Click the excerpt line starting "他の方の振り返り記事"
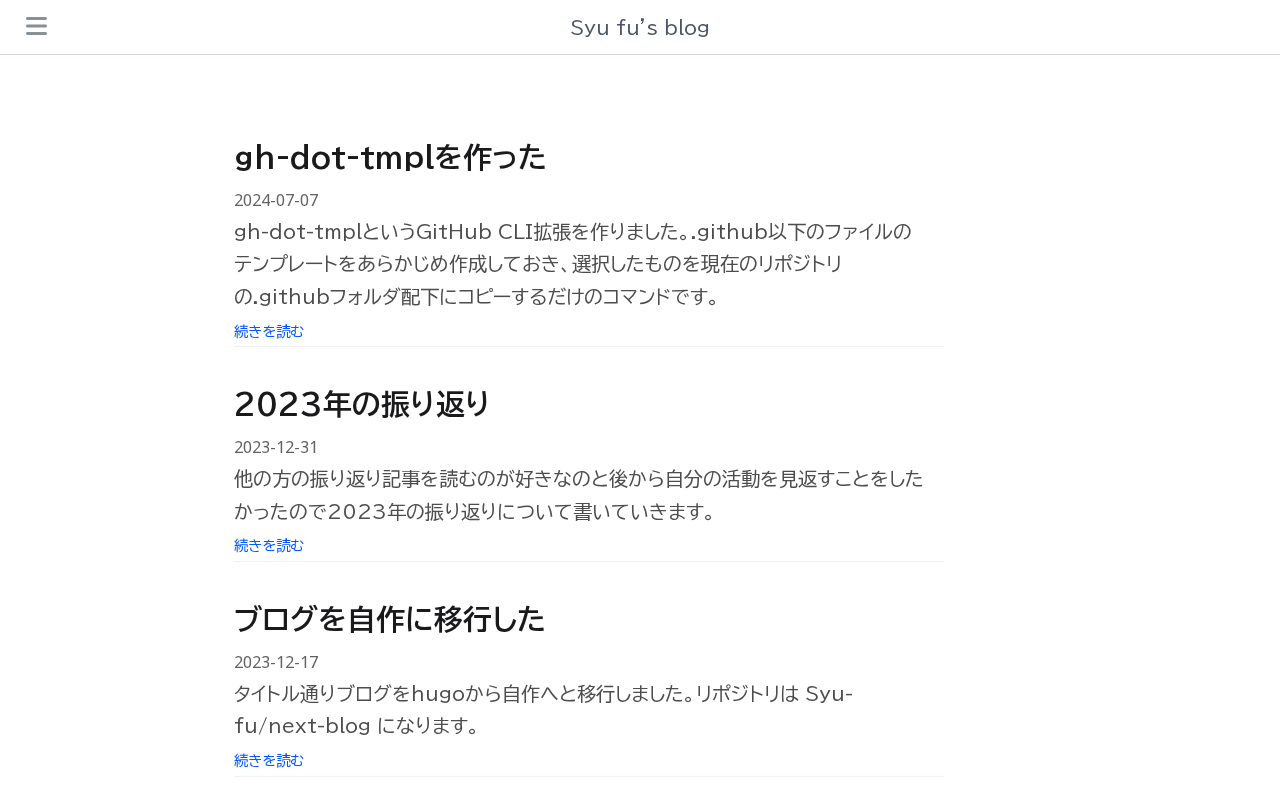 click(578, 478)
